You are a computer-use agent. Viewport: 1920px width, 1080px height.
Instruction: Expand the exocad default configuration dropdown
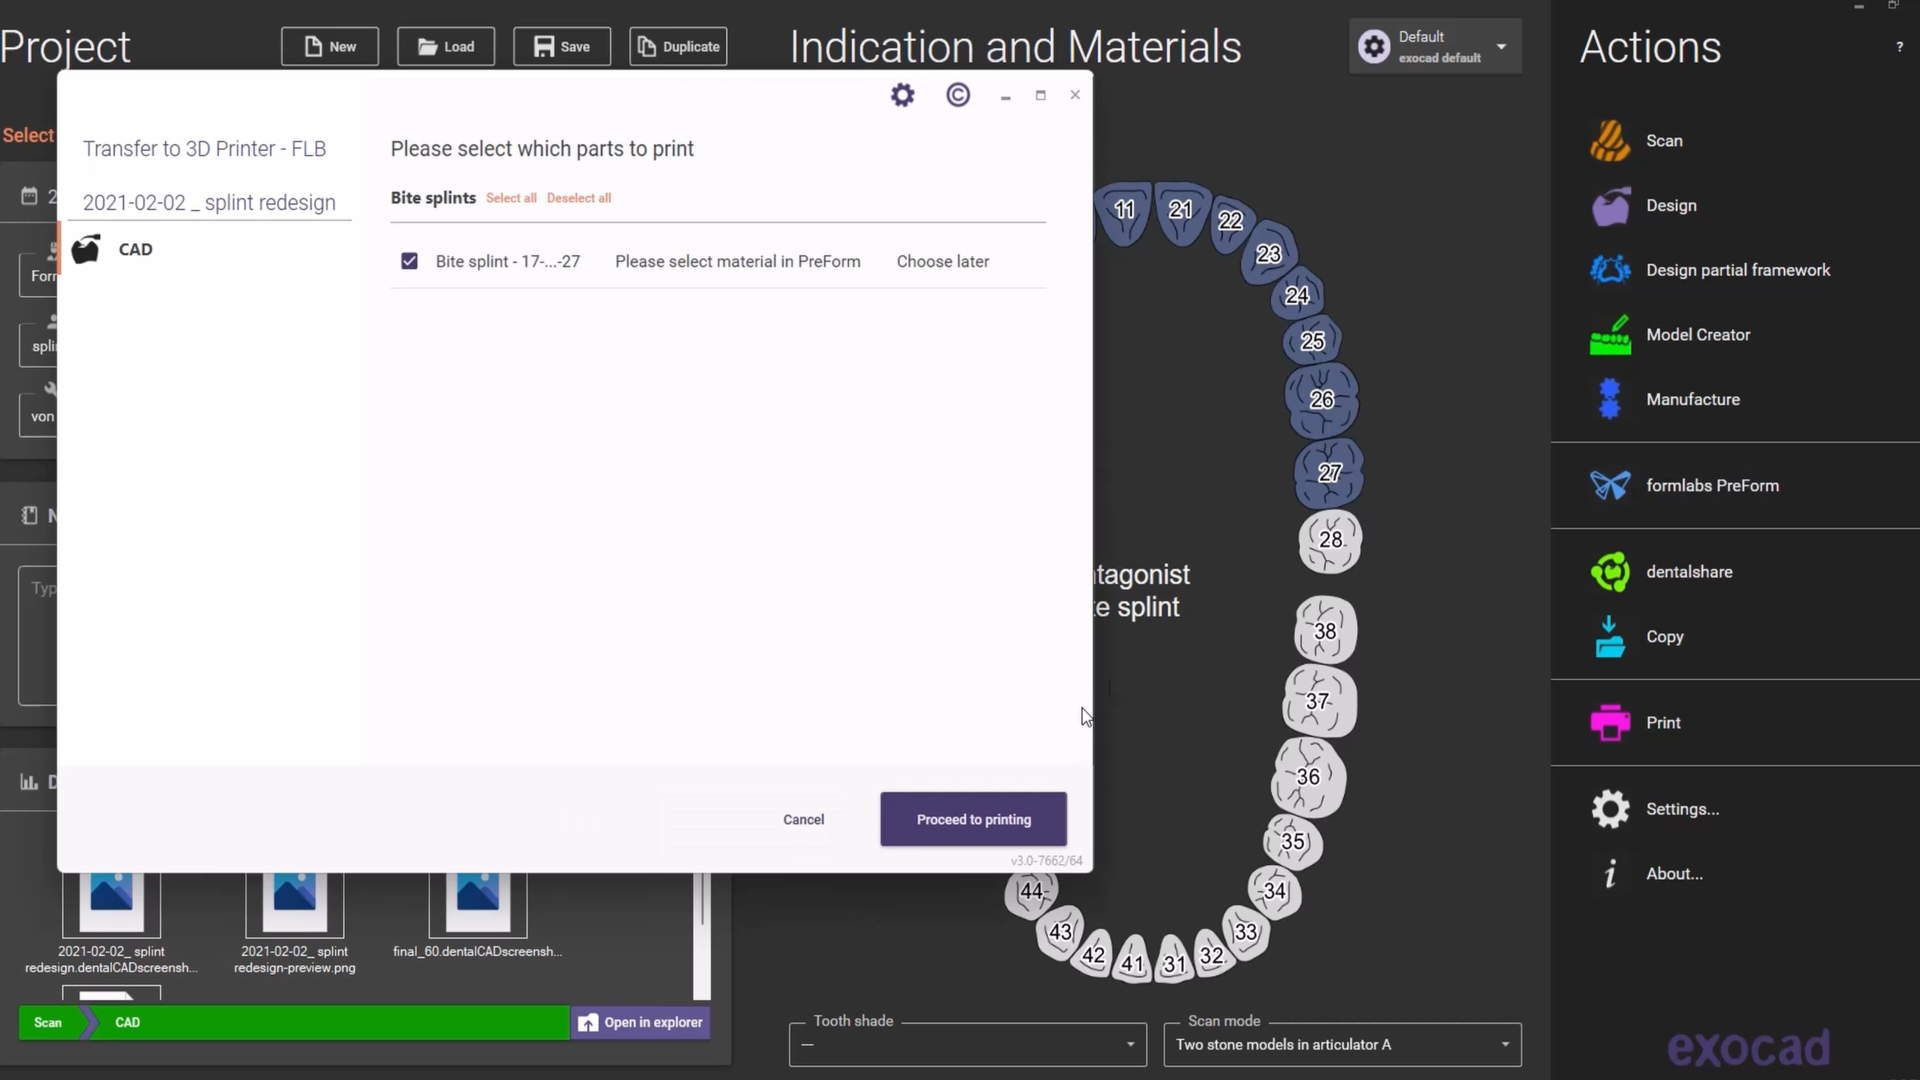[1501, 47]
